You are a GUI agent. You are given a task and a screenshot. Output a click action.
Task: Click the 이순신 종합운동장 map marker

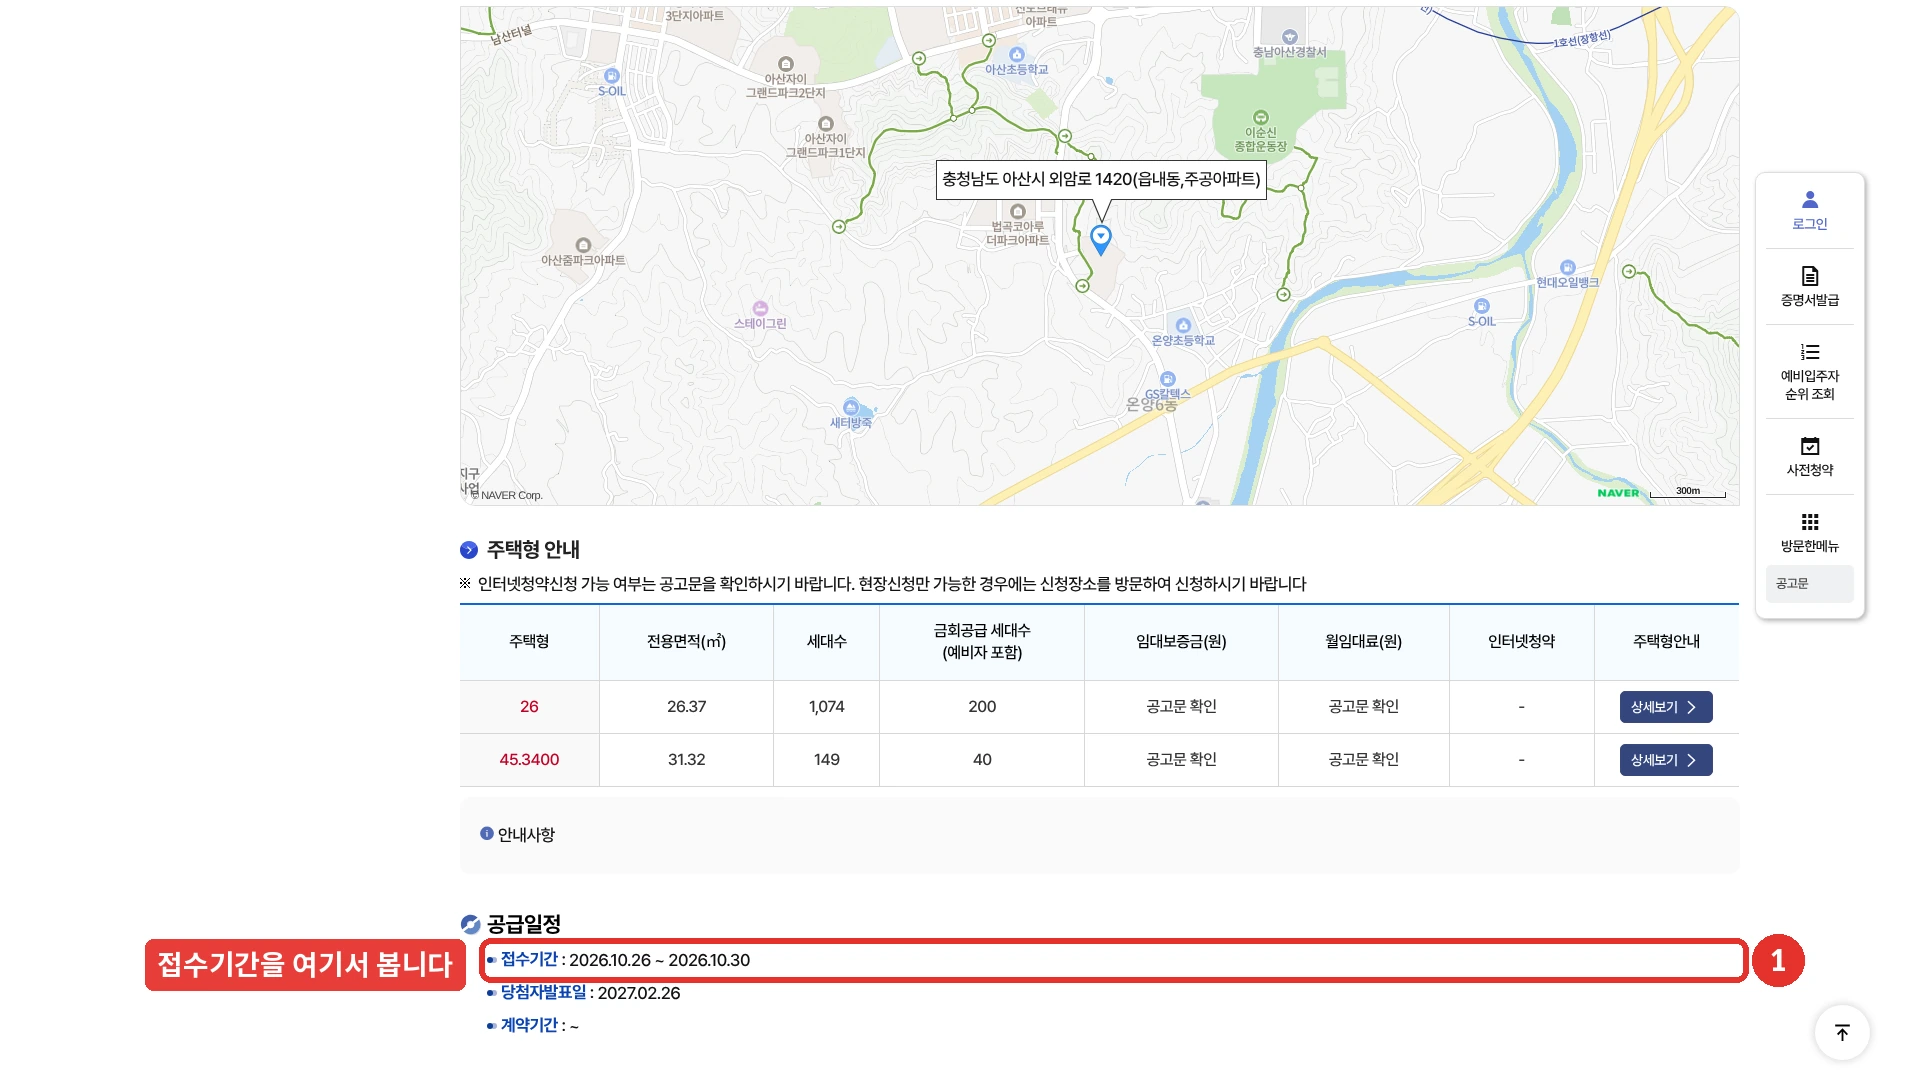[x=1261, y=118]
